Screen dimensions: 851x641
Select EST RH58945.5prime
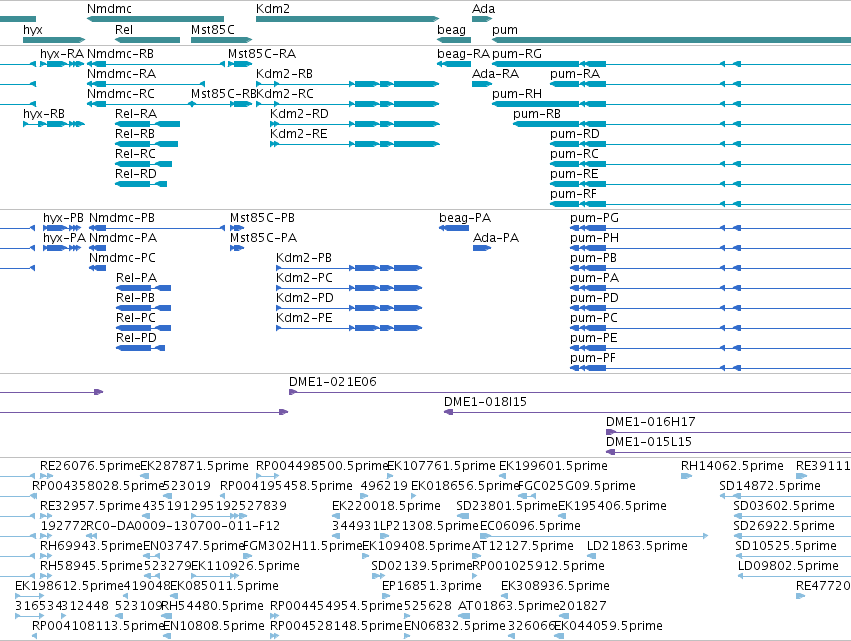tap(91, 567)
